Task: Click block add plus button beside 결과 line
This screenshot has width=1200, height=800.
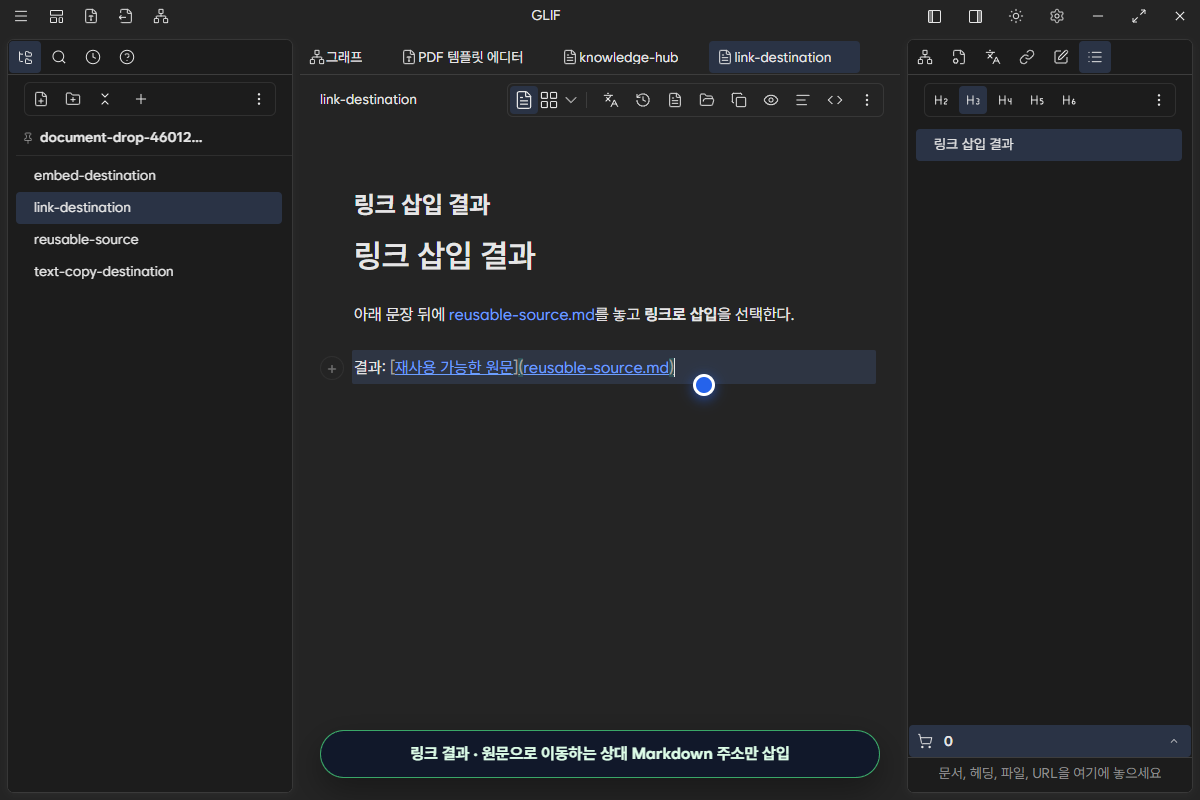Action: 332,368
